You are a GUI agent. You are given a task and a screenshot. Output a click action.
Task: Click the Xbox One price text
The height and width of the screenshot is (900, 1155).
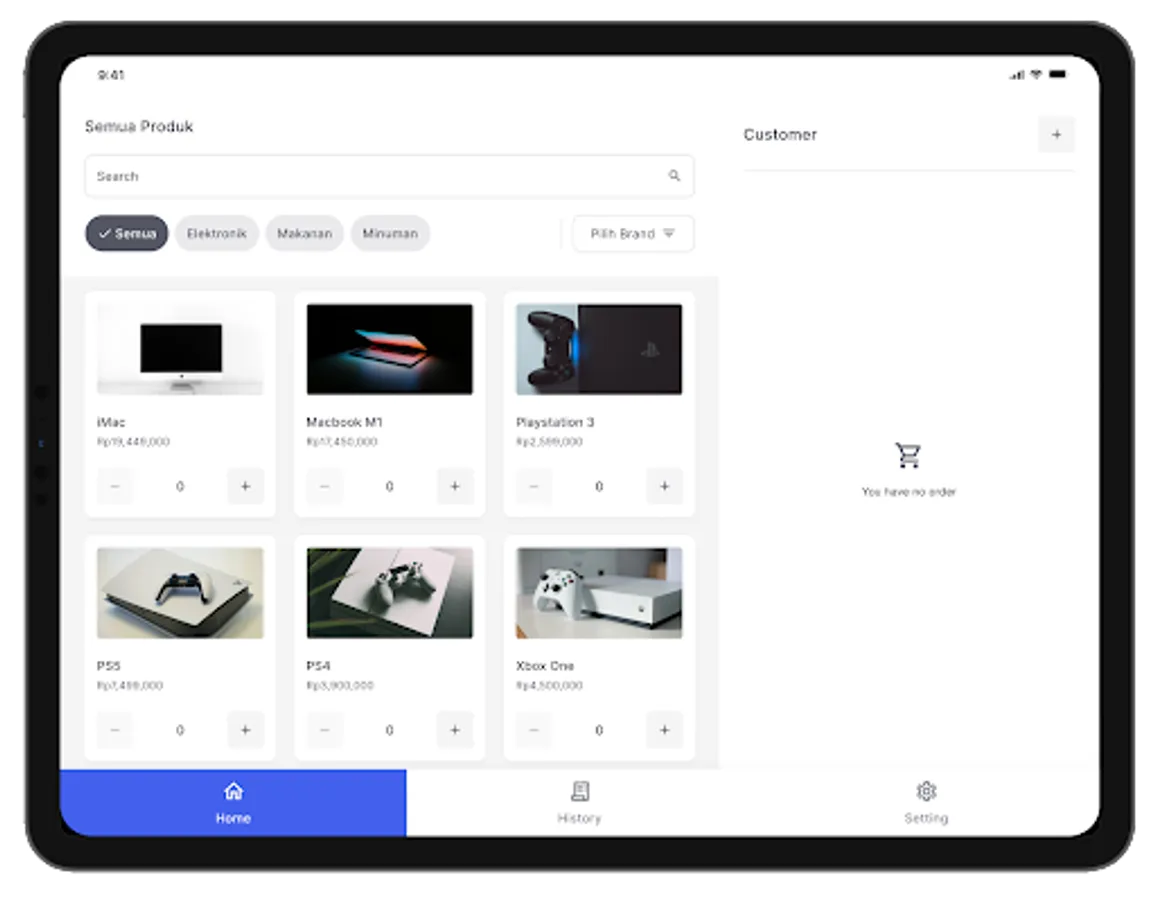(549, 686)
